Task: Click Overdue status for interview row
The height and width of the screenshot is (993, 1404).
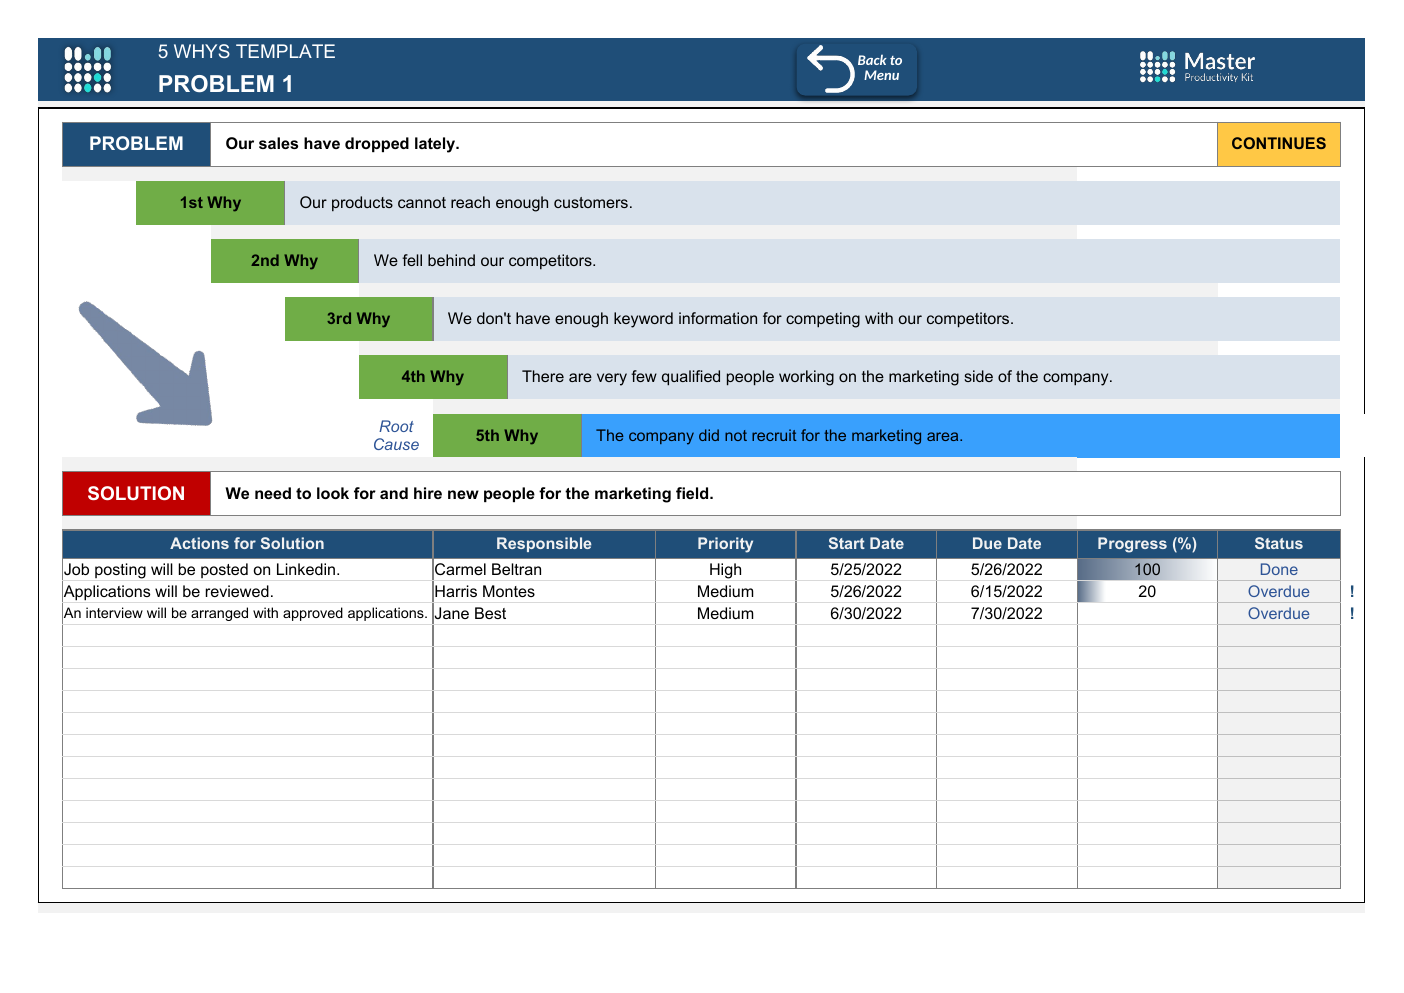Action: 1278,614
